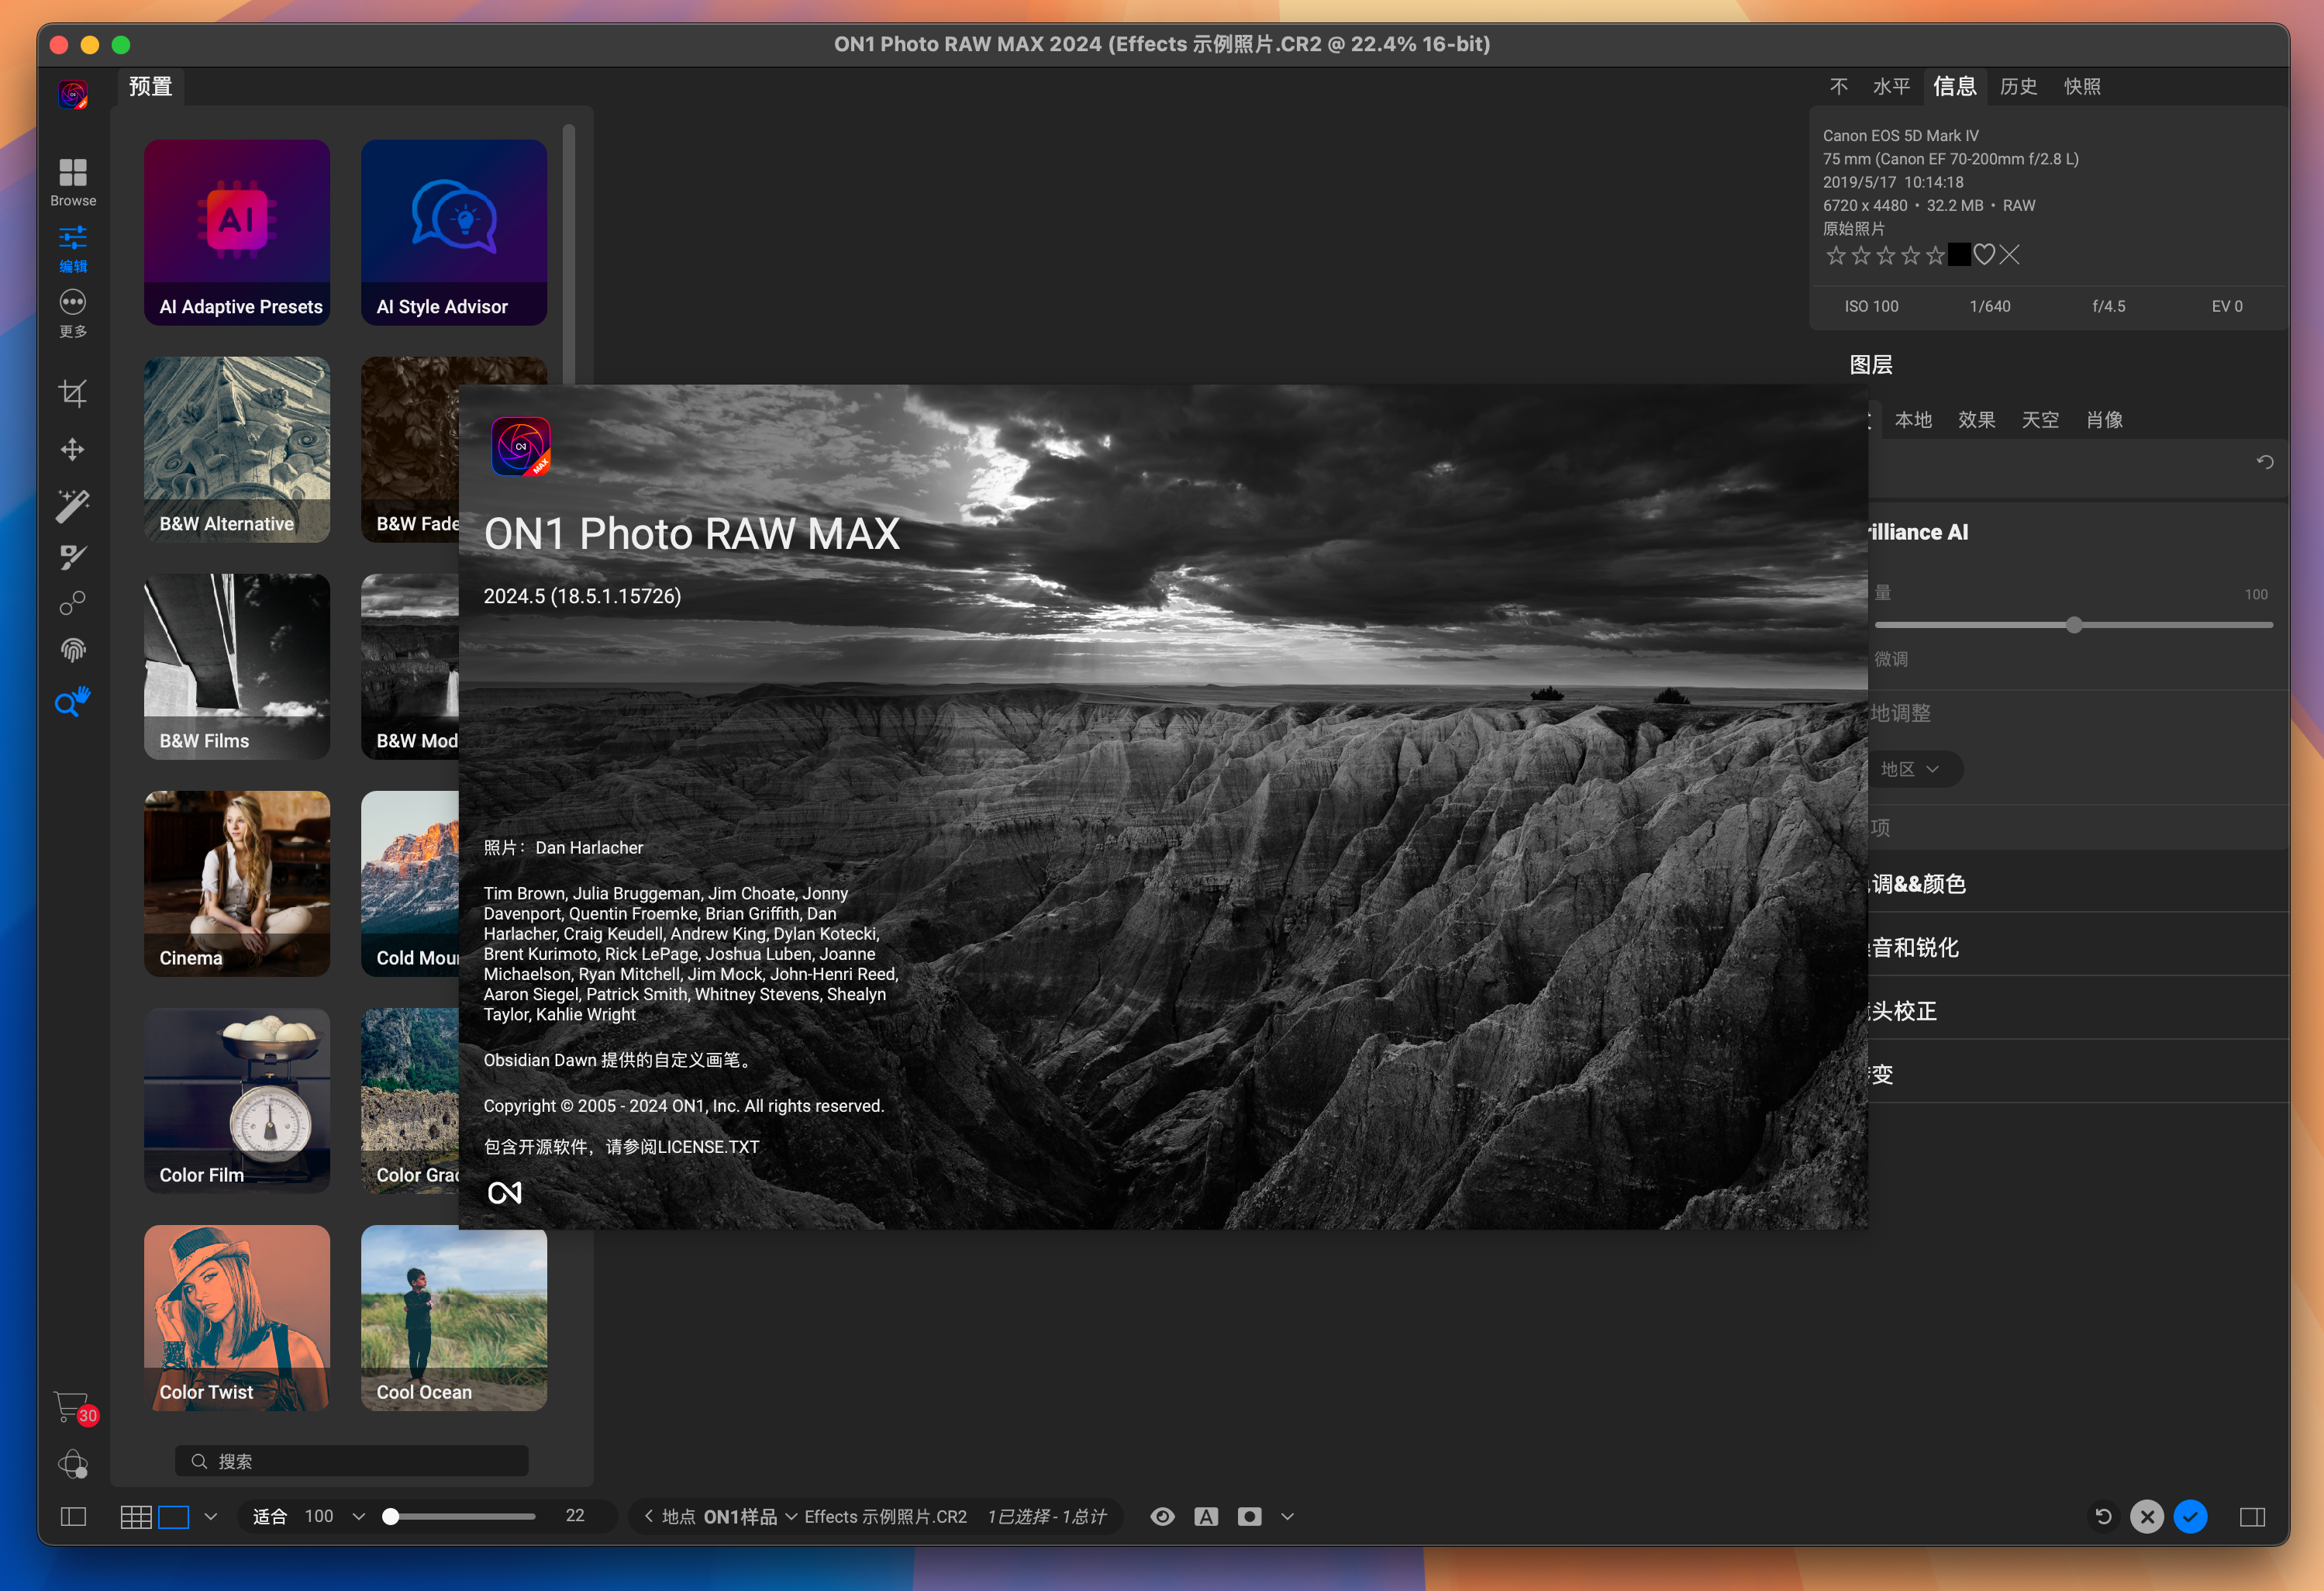
Task: Select the Masking Brush tool
Action: [x=74, y=554]
